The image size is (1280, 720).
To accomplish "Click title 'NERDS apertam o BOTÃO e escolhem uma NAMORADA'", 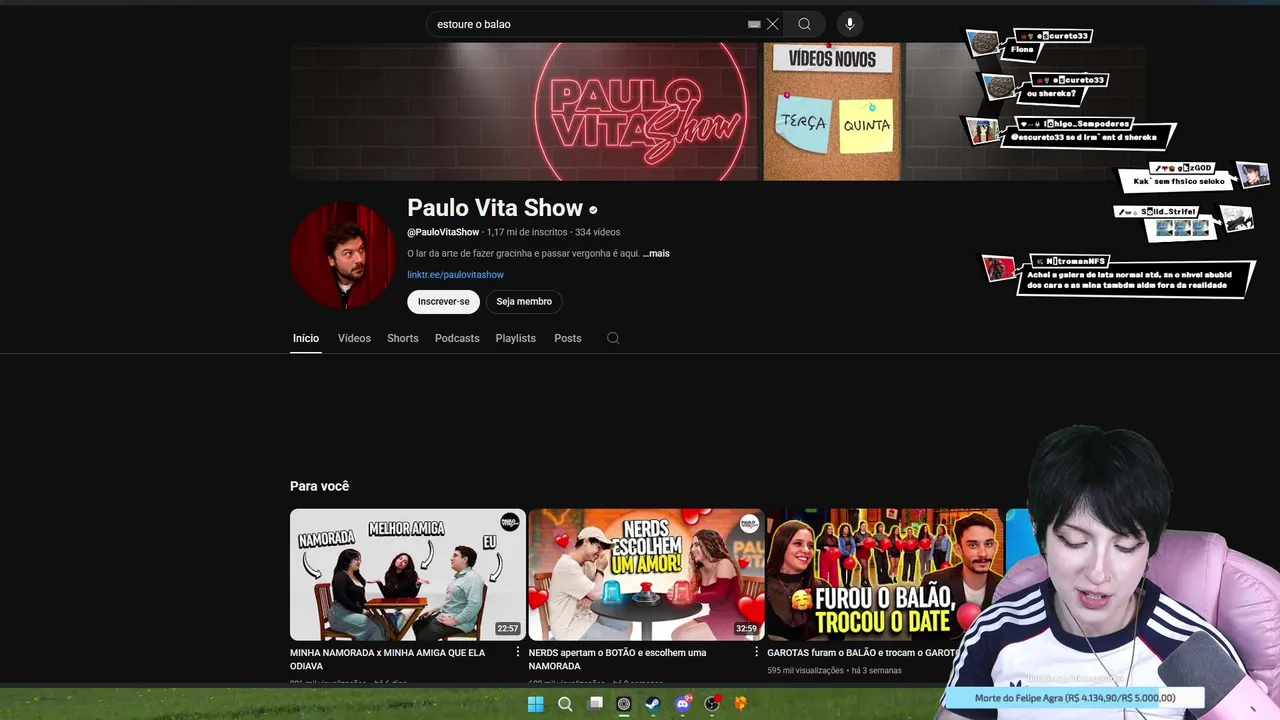I will 617,660.
